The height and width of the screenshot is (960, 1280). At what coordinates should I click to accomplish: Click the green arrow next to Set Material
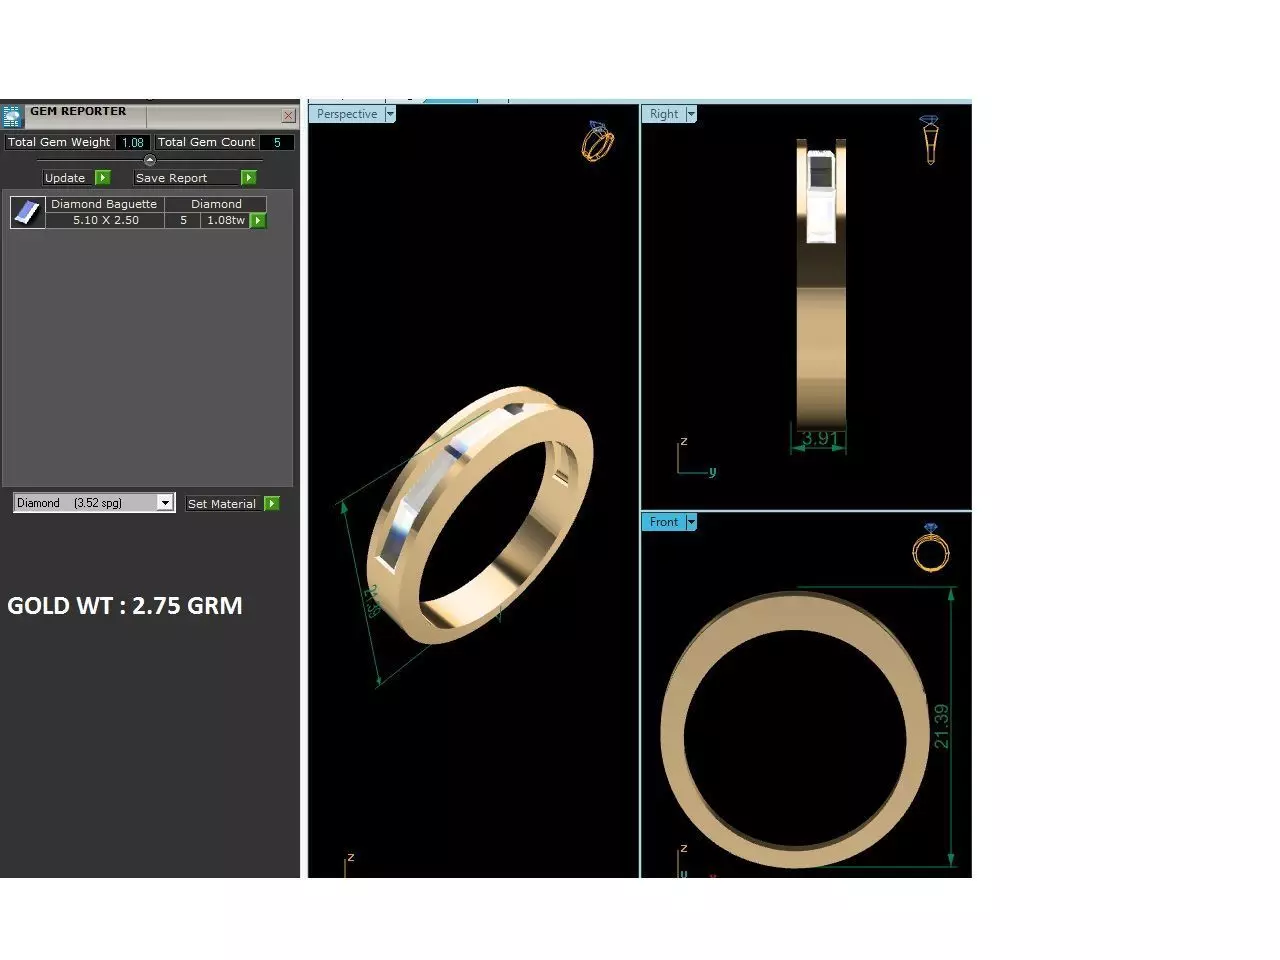(271, 504)
